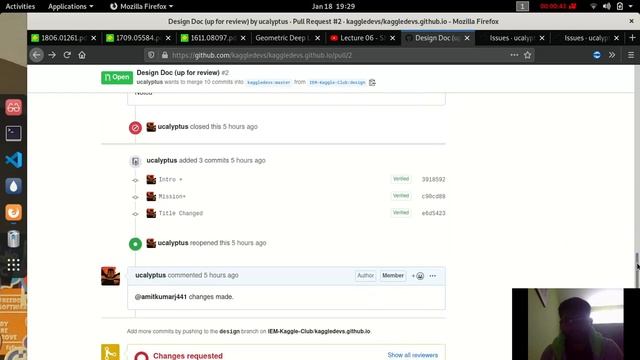640x360 pixels.
Task: Open the trash can icon in dock
Action: [13, 239]
